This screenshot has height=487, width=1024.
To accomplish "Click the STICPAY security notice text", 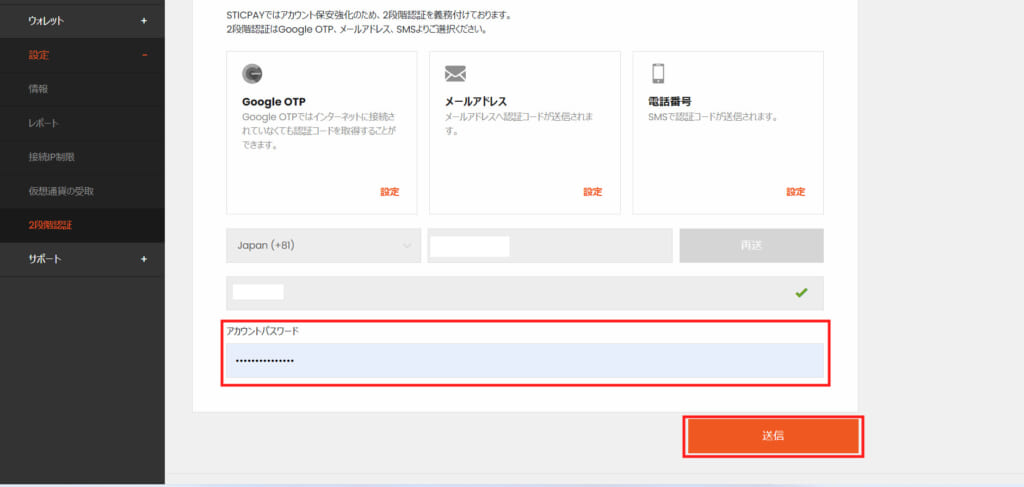I will pos(367,22).
